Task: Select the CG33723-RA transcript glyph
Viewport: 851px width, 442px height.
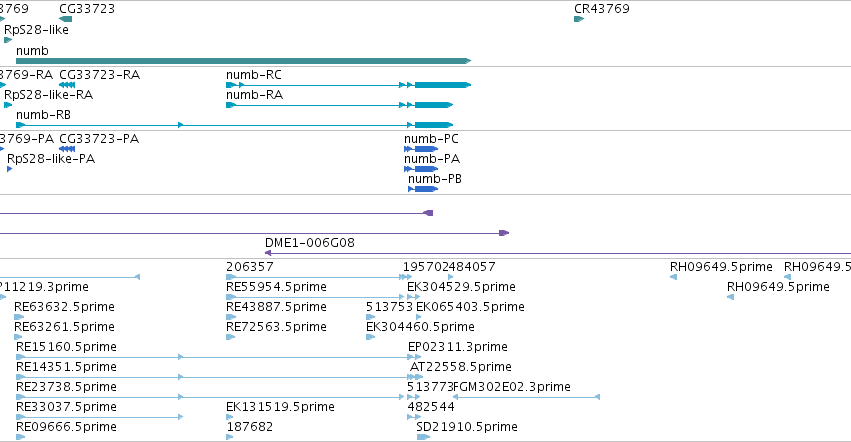Action: pyautogui.click(x=67, y=85)
